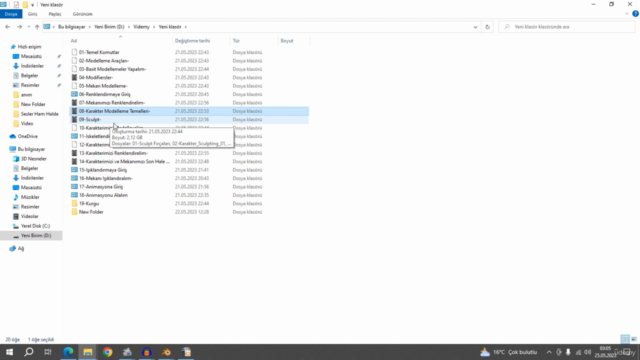Switch to details view layout icon
This screenshot has height=360, width=640.
click(x=625, y=339)
